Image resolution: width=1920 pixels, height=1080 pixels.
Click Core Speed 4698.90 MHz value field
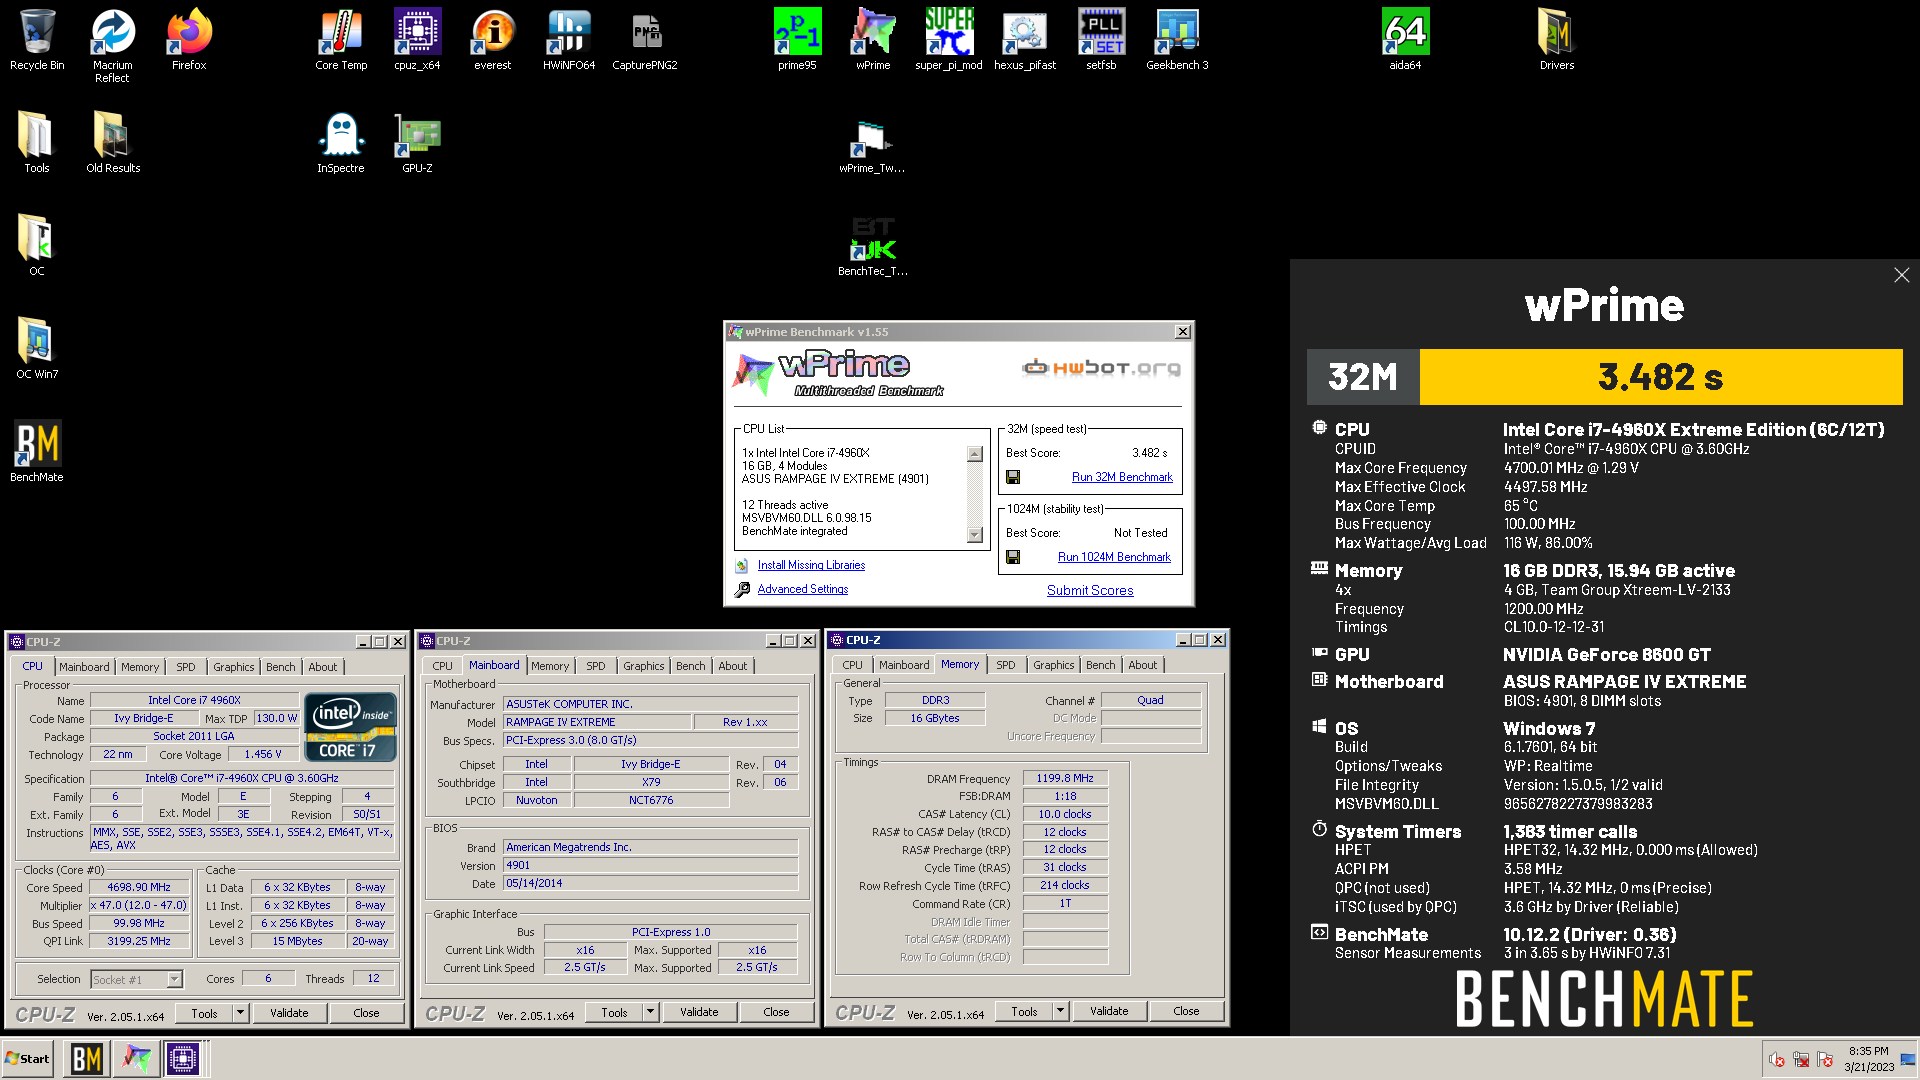pyautogui.click(x=139, y=887)
